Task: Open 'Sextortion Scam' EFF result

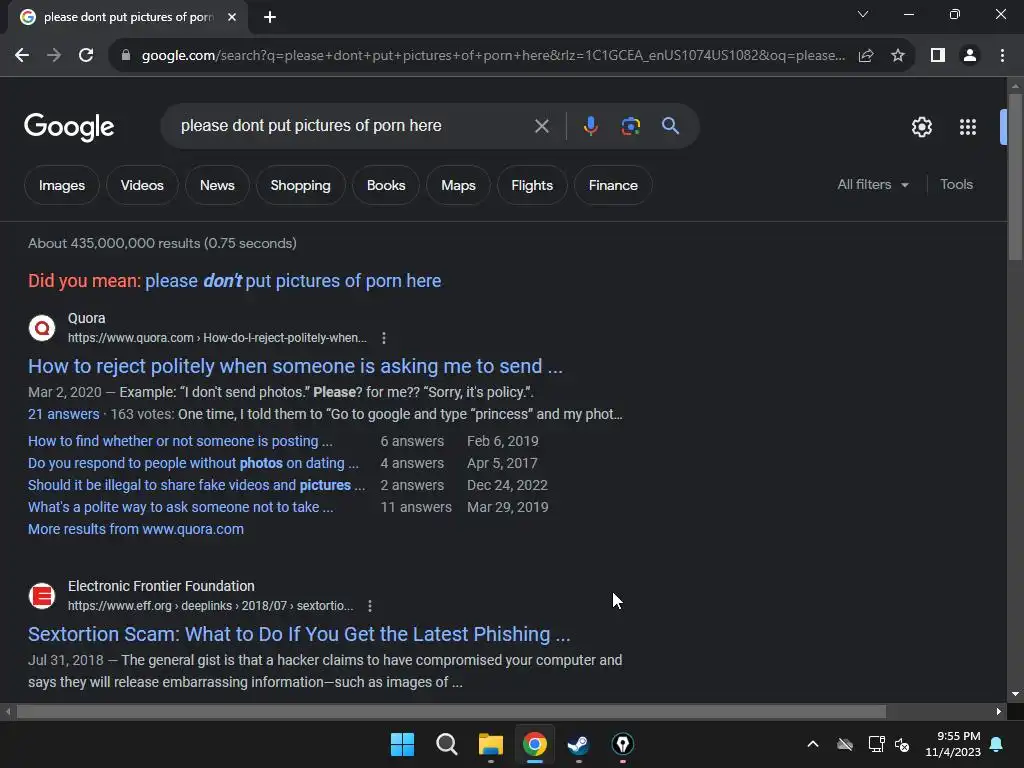Action: pos(299,634)
